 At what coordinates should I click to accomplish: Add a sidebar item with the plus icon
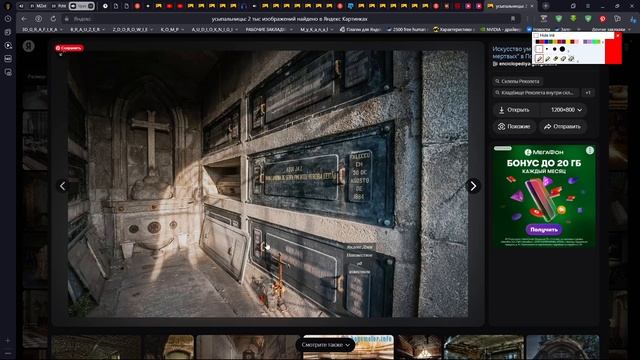click(8, 340)
